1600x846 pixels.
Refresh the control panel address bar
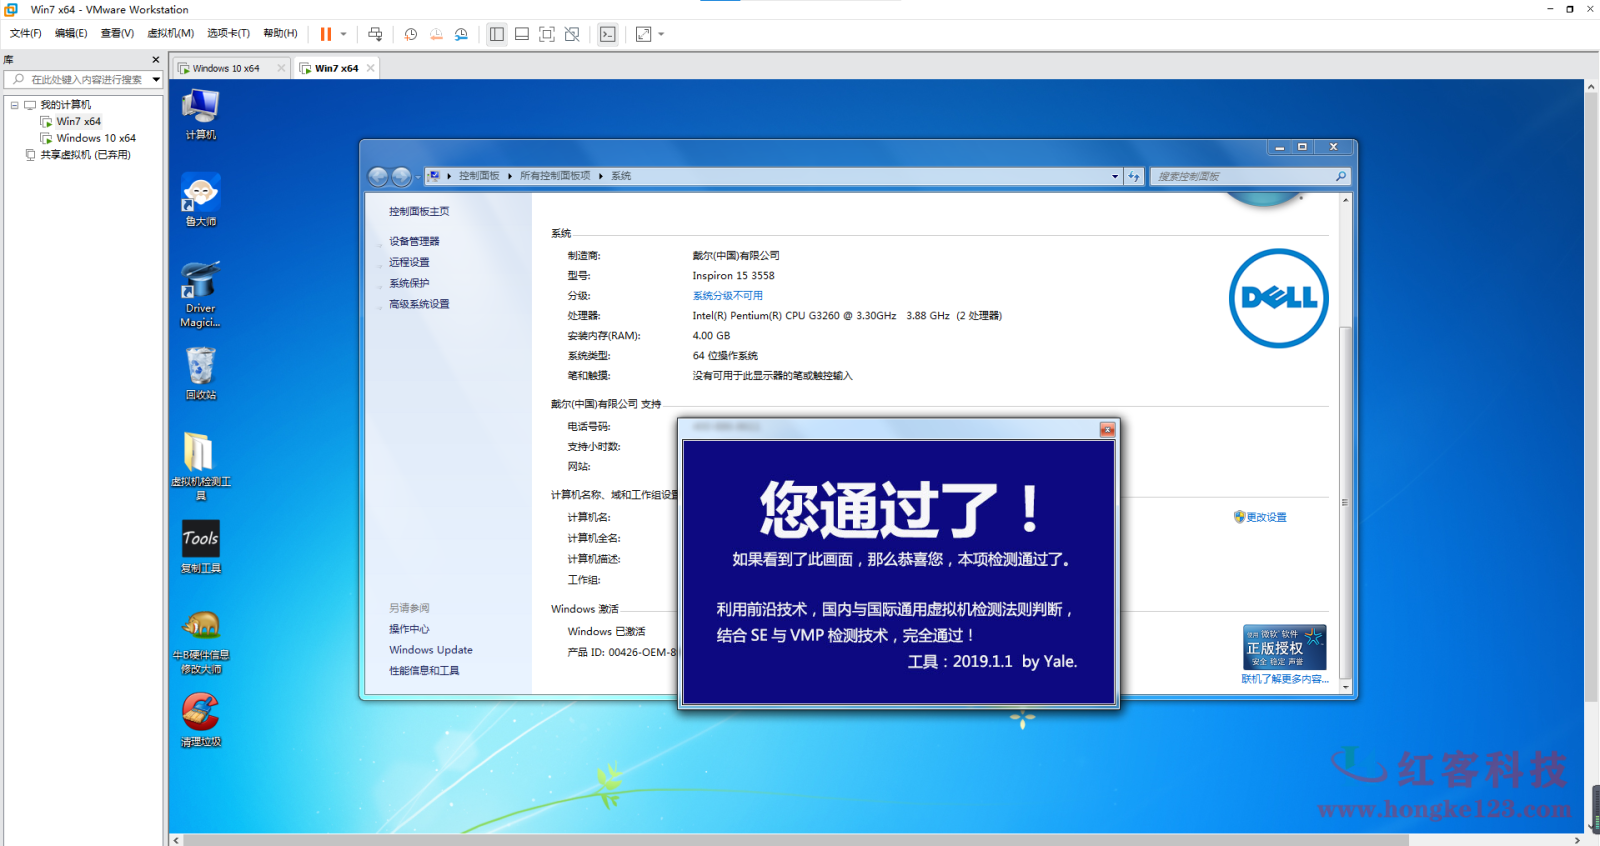pyautogui.click(x=1134, y=176)
